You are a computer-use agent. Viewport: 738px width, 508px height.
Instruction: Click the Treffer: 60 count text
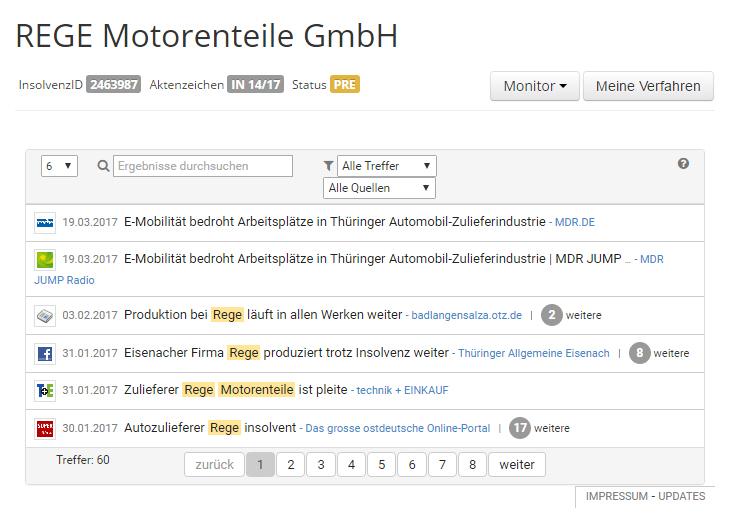83,460
